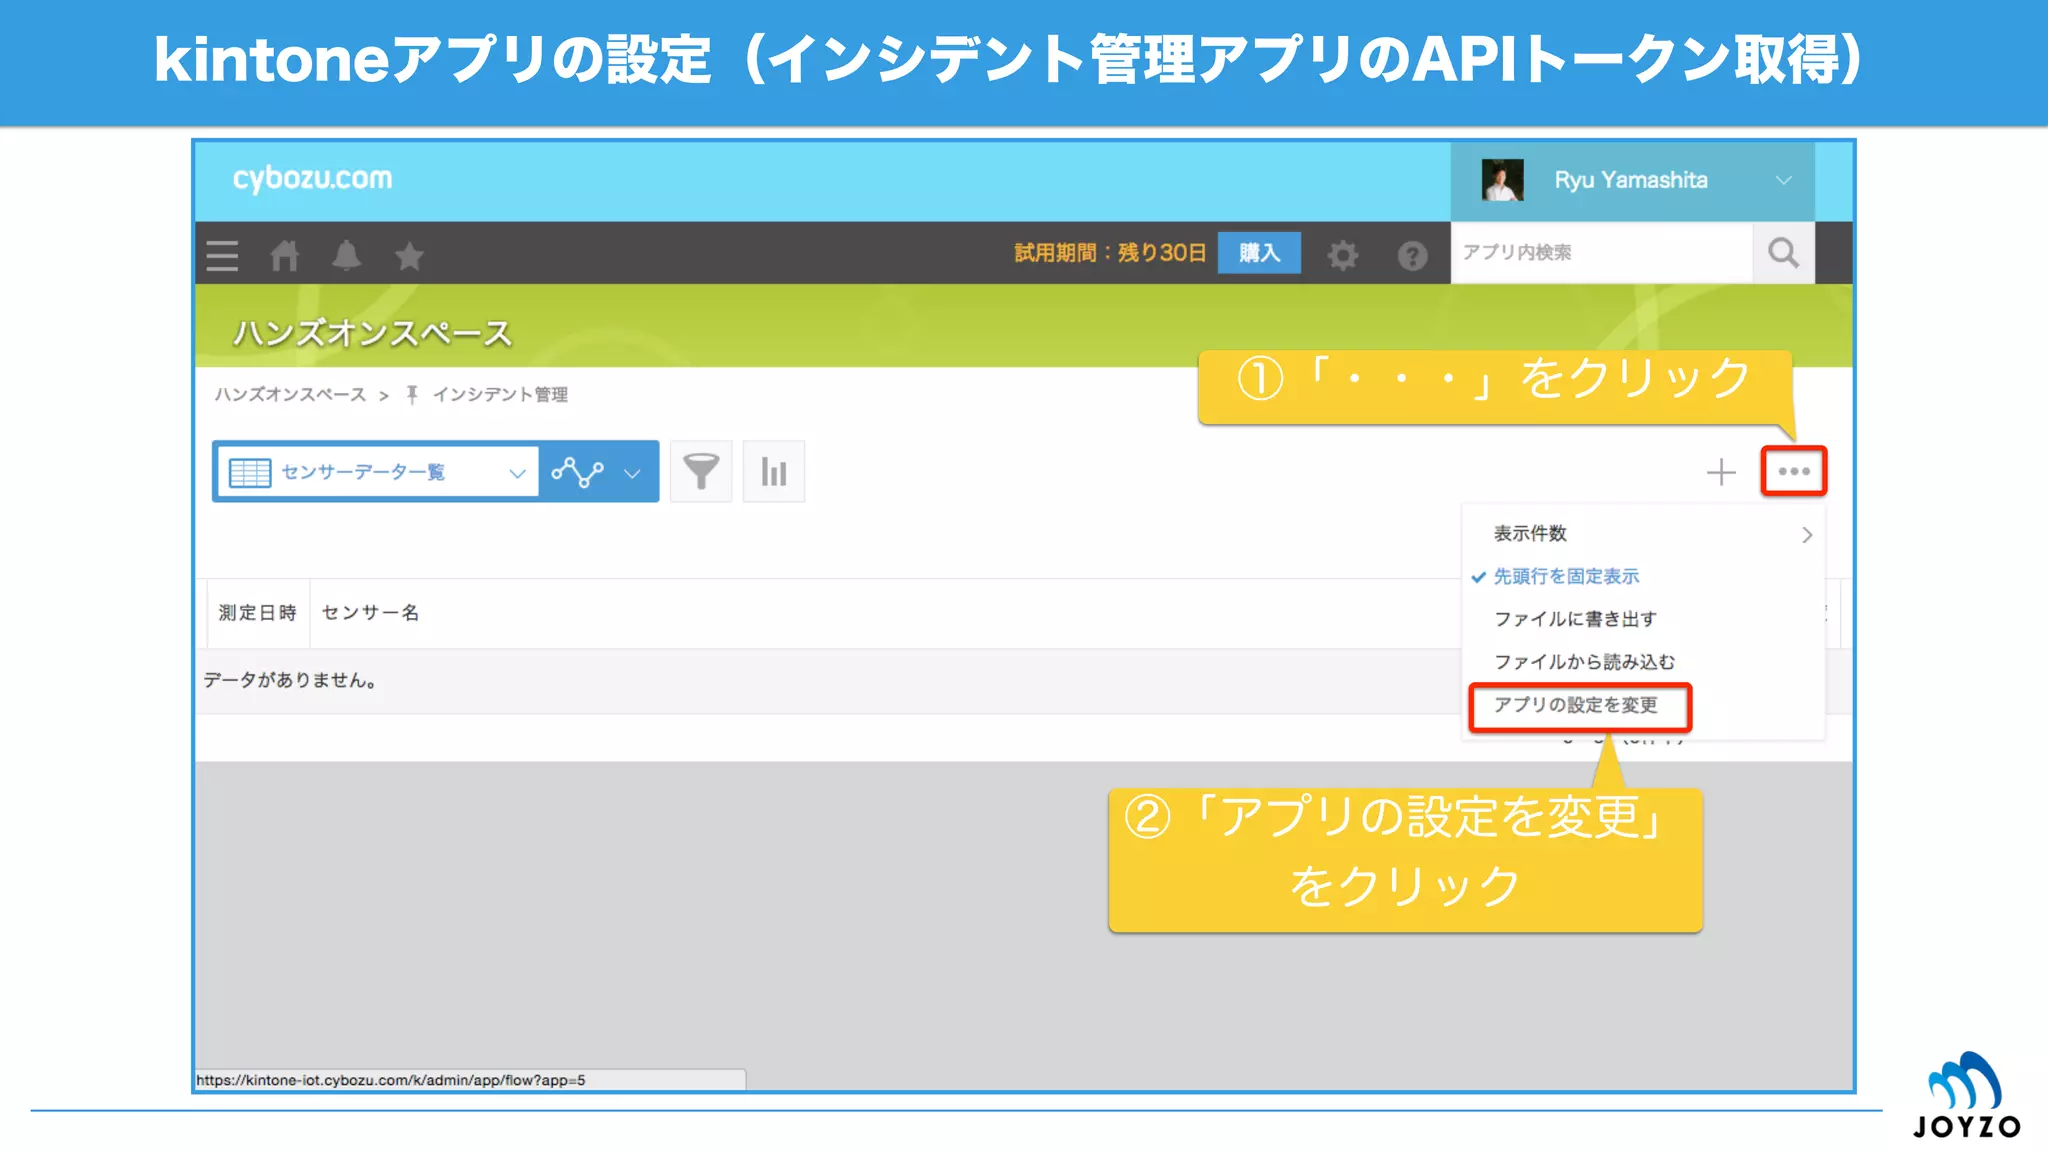Open the センサーデータ一覧 view dropdown
The image size is (2048, 1152).
(377, 472)
